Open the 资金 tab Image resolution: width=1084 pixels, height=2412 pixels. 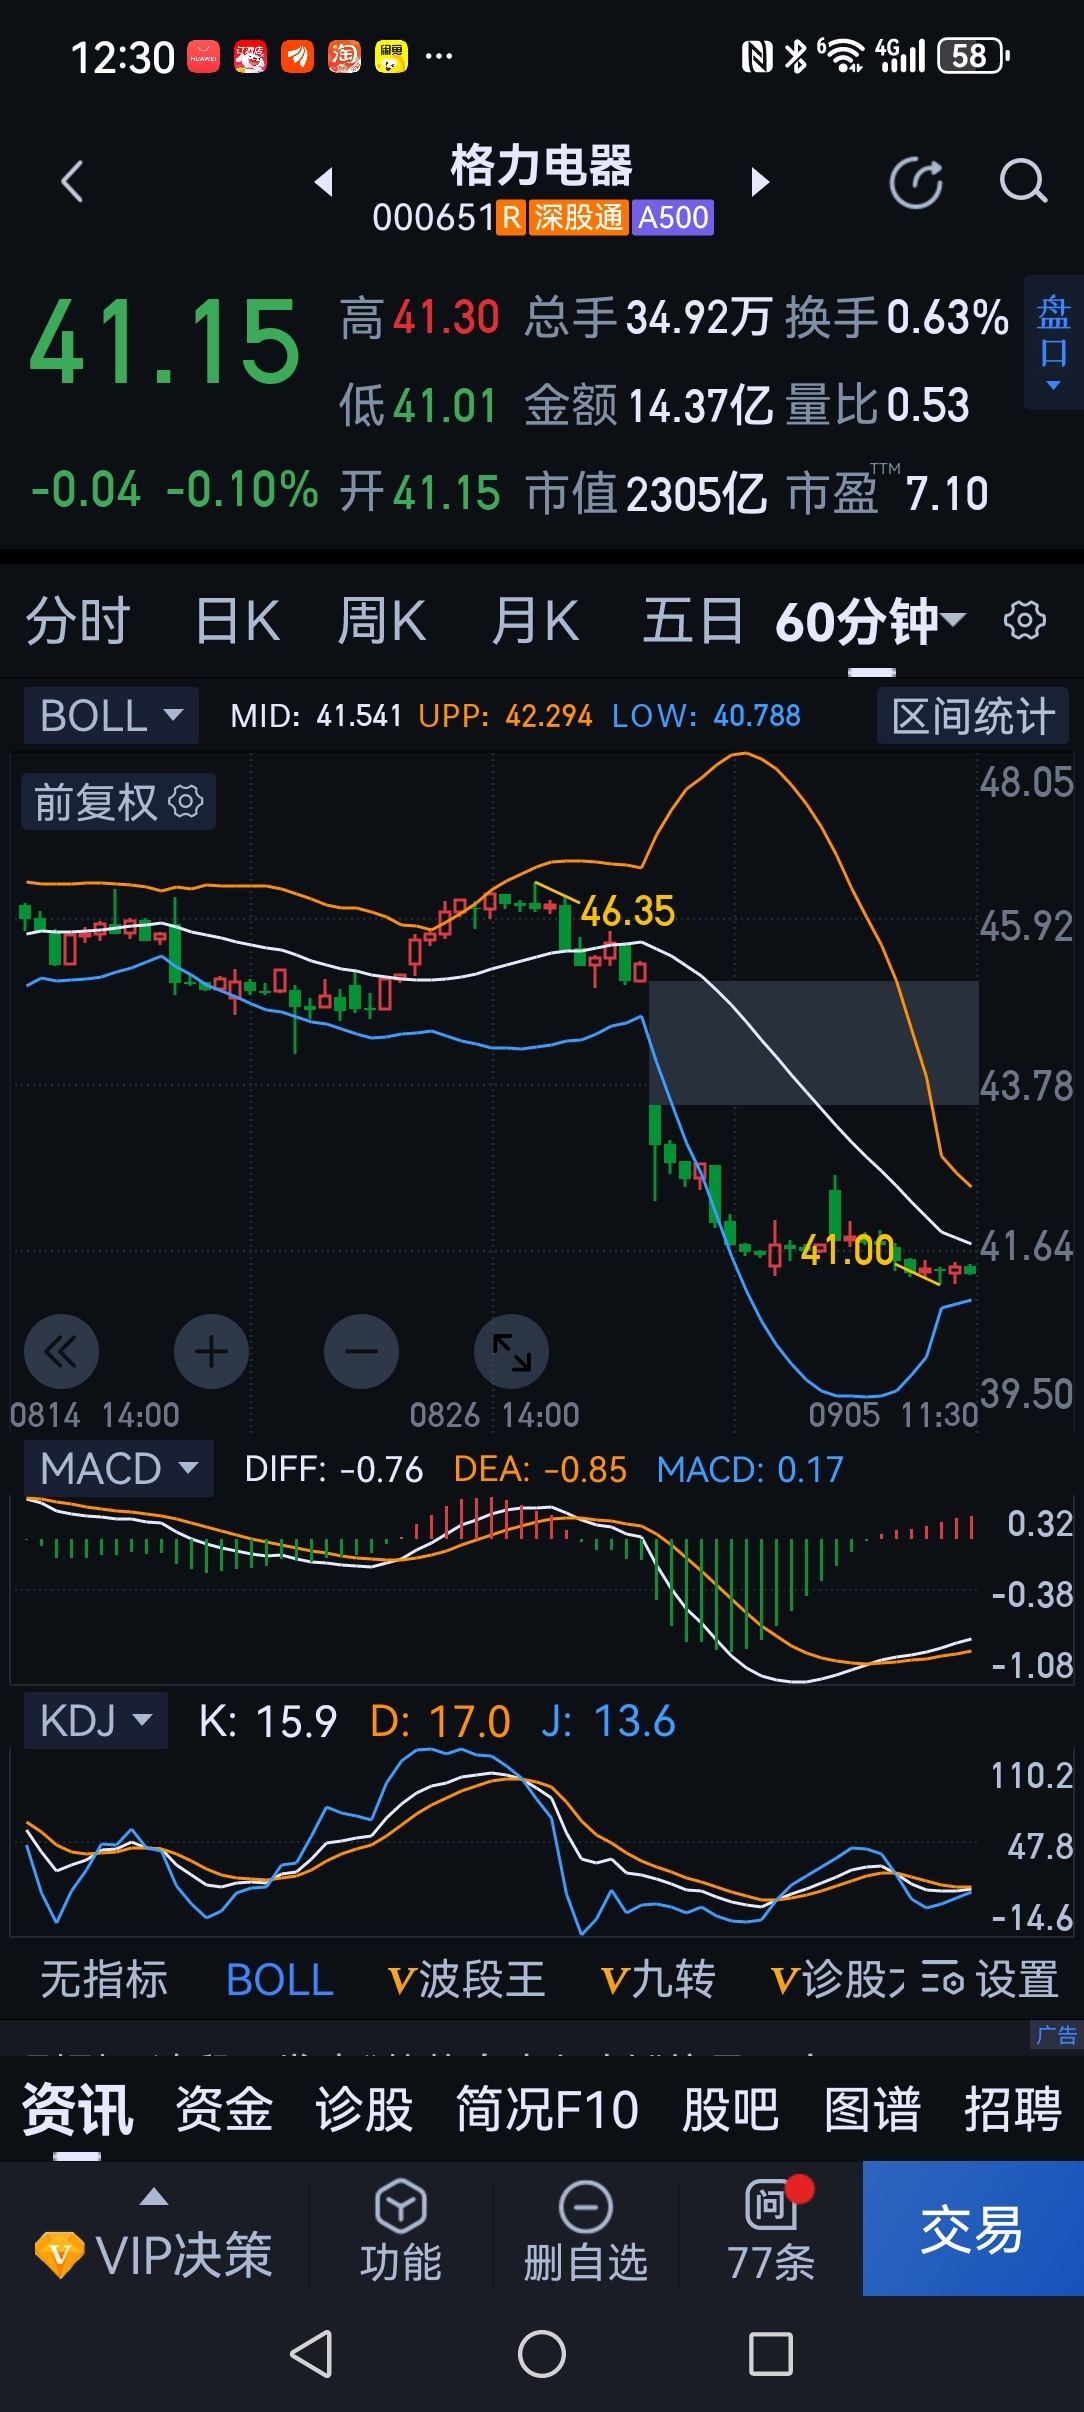pos(224,2110)
